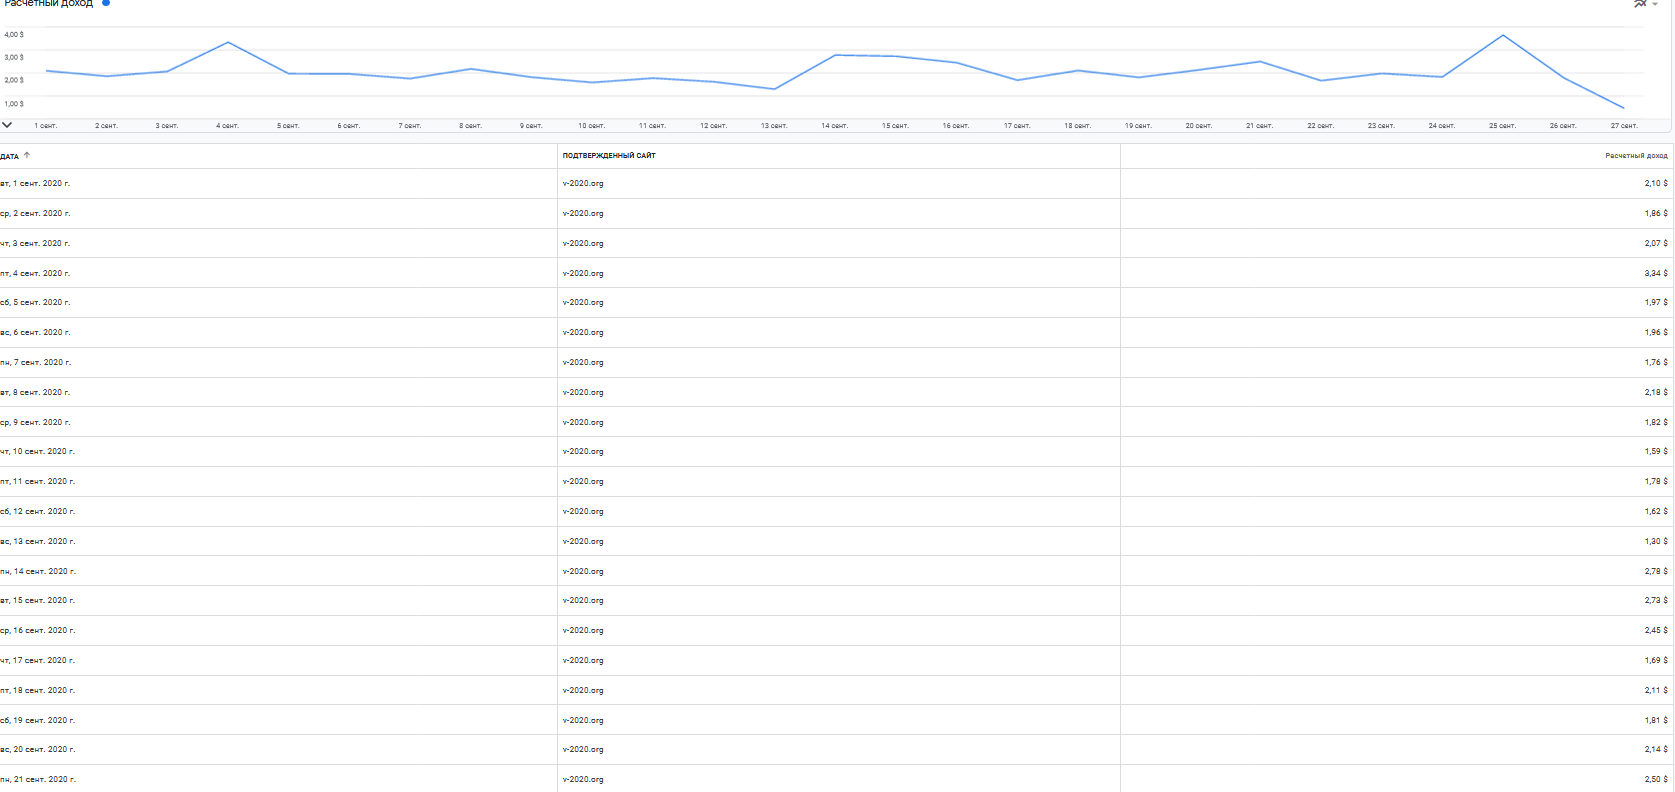This screenshot has height=792, width=1675.
Task: Click the v-2020.org site in the 13 сент. row
Action: (x=583, y=542)
